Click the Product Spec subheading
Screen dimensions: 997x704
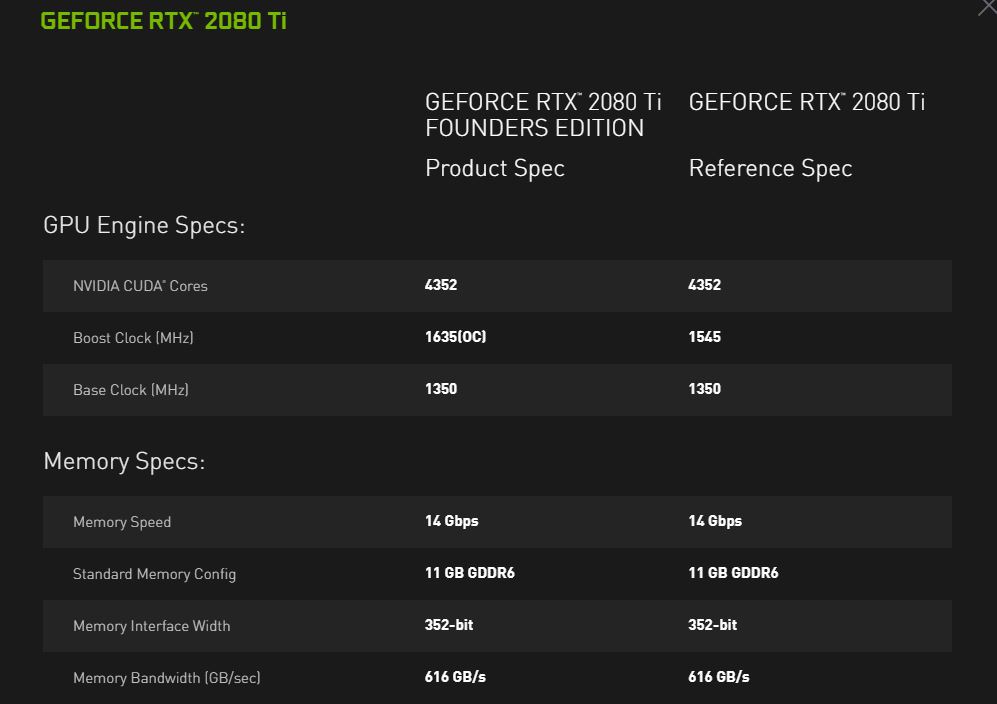tap(494, 168)
